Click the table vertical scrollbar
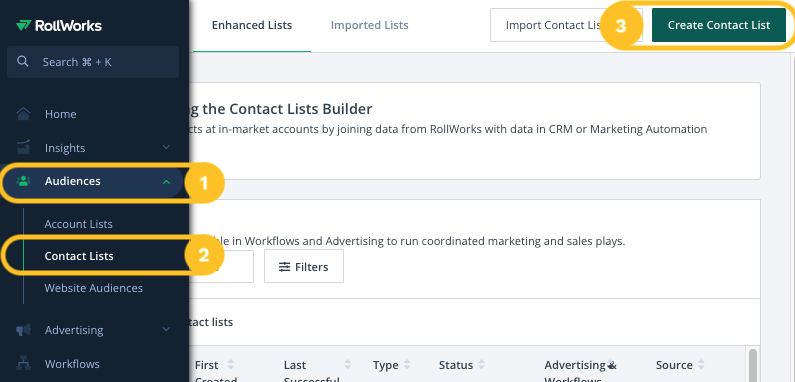Screen dimensions: 795x382 (x=752, y=365)
